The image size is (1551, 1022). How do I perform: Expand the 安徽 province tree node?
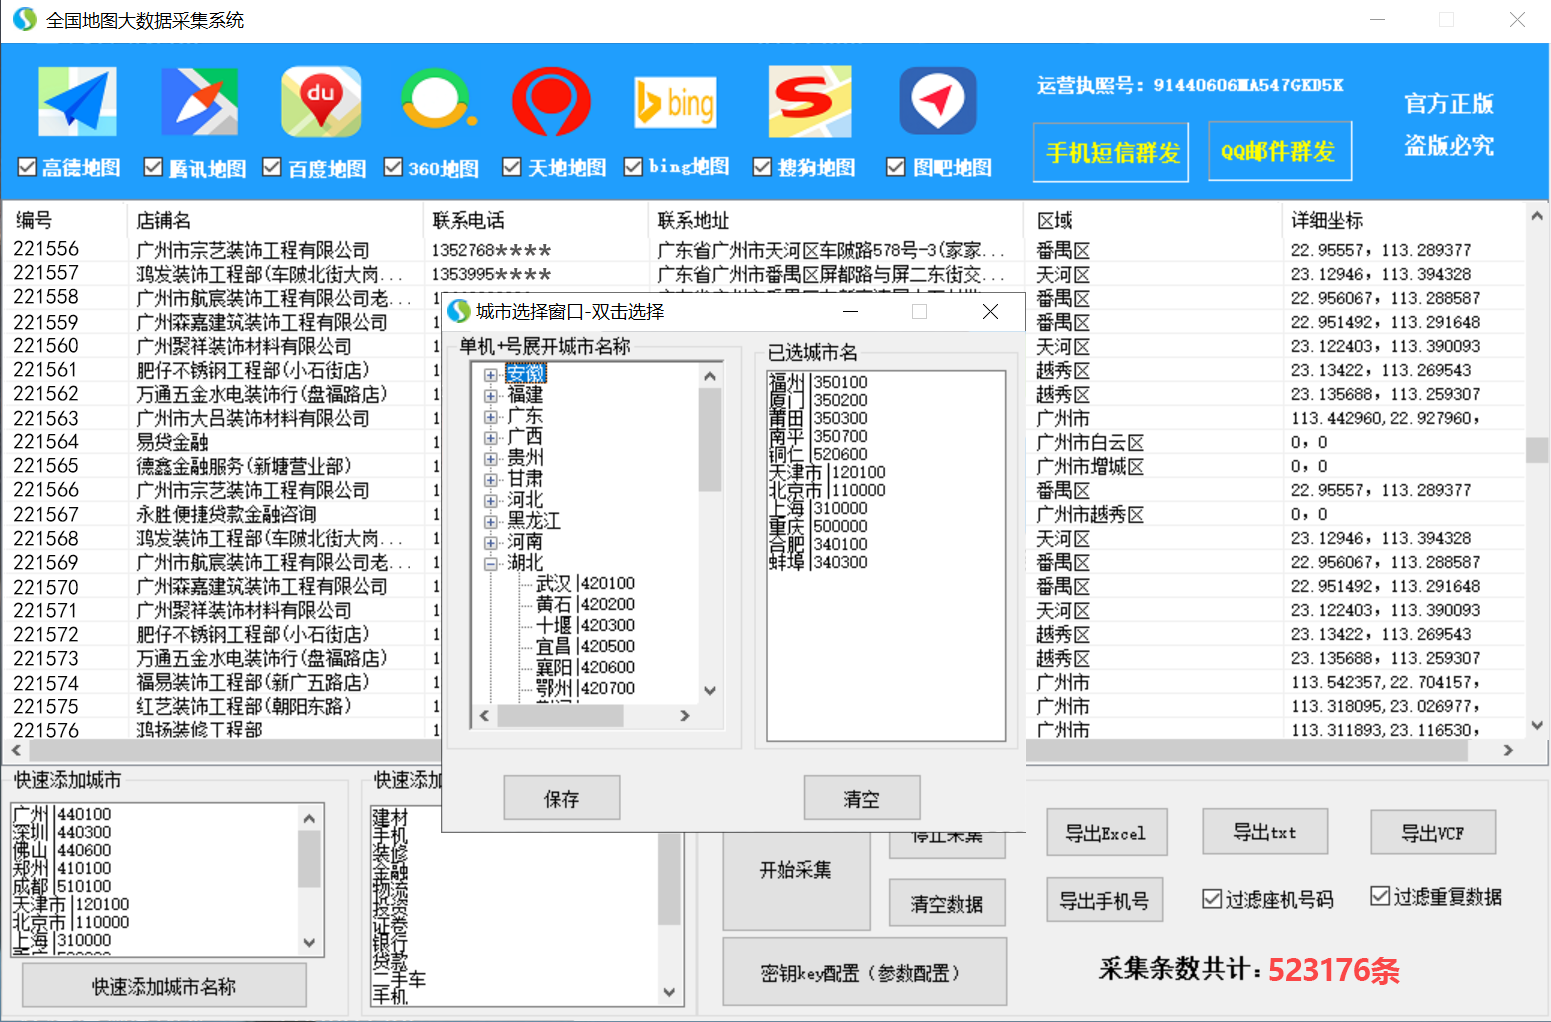(491, 375)
